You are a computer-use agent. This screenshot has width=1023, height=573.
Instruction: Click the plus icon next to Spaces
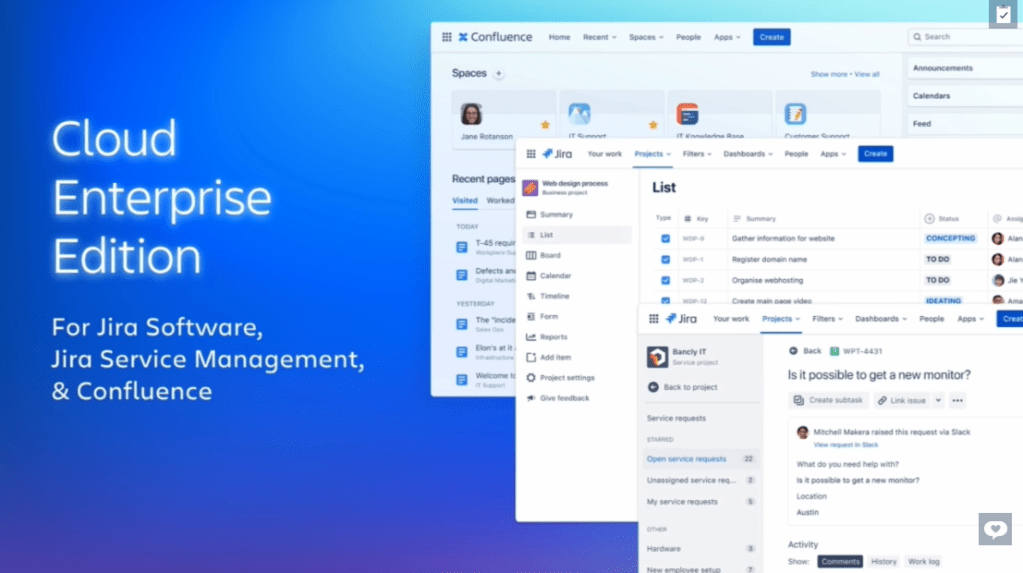pyautogui.click(x=499, y=73)
